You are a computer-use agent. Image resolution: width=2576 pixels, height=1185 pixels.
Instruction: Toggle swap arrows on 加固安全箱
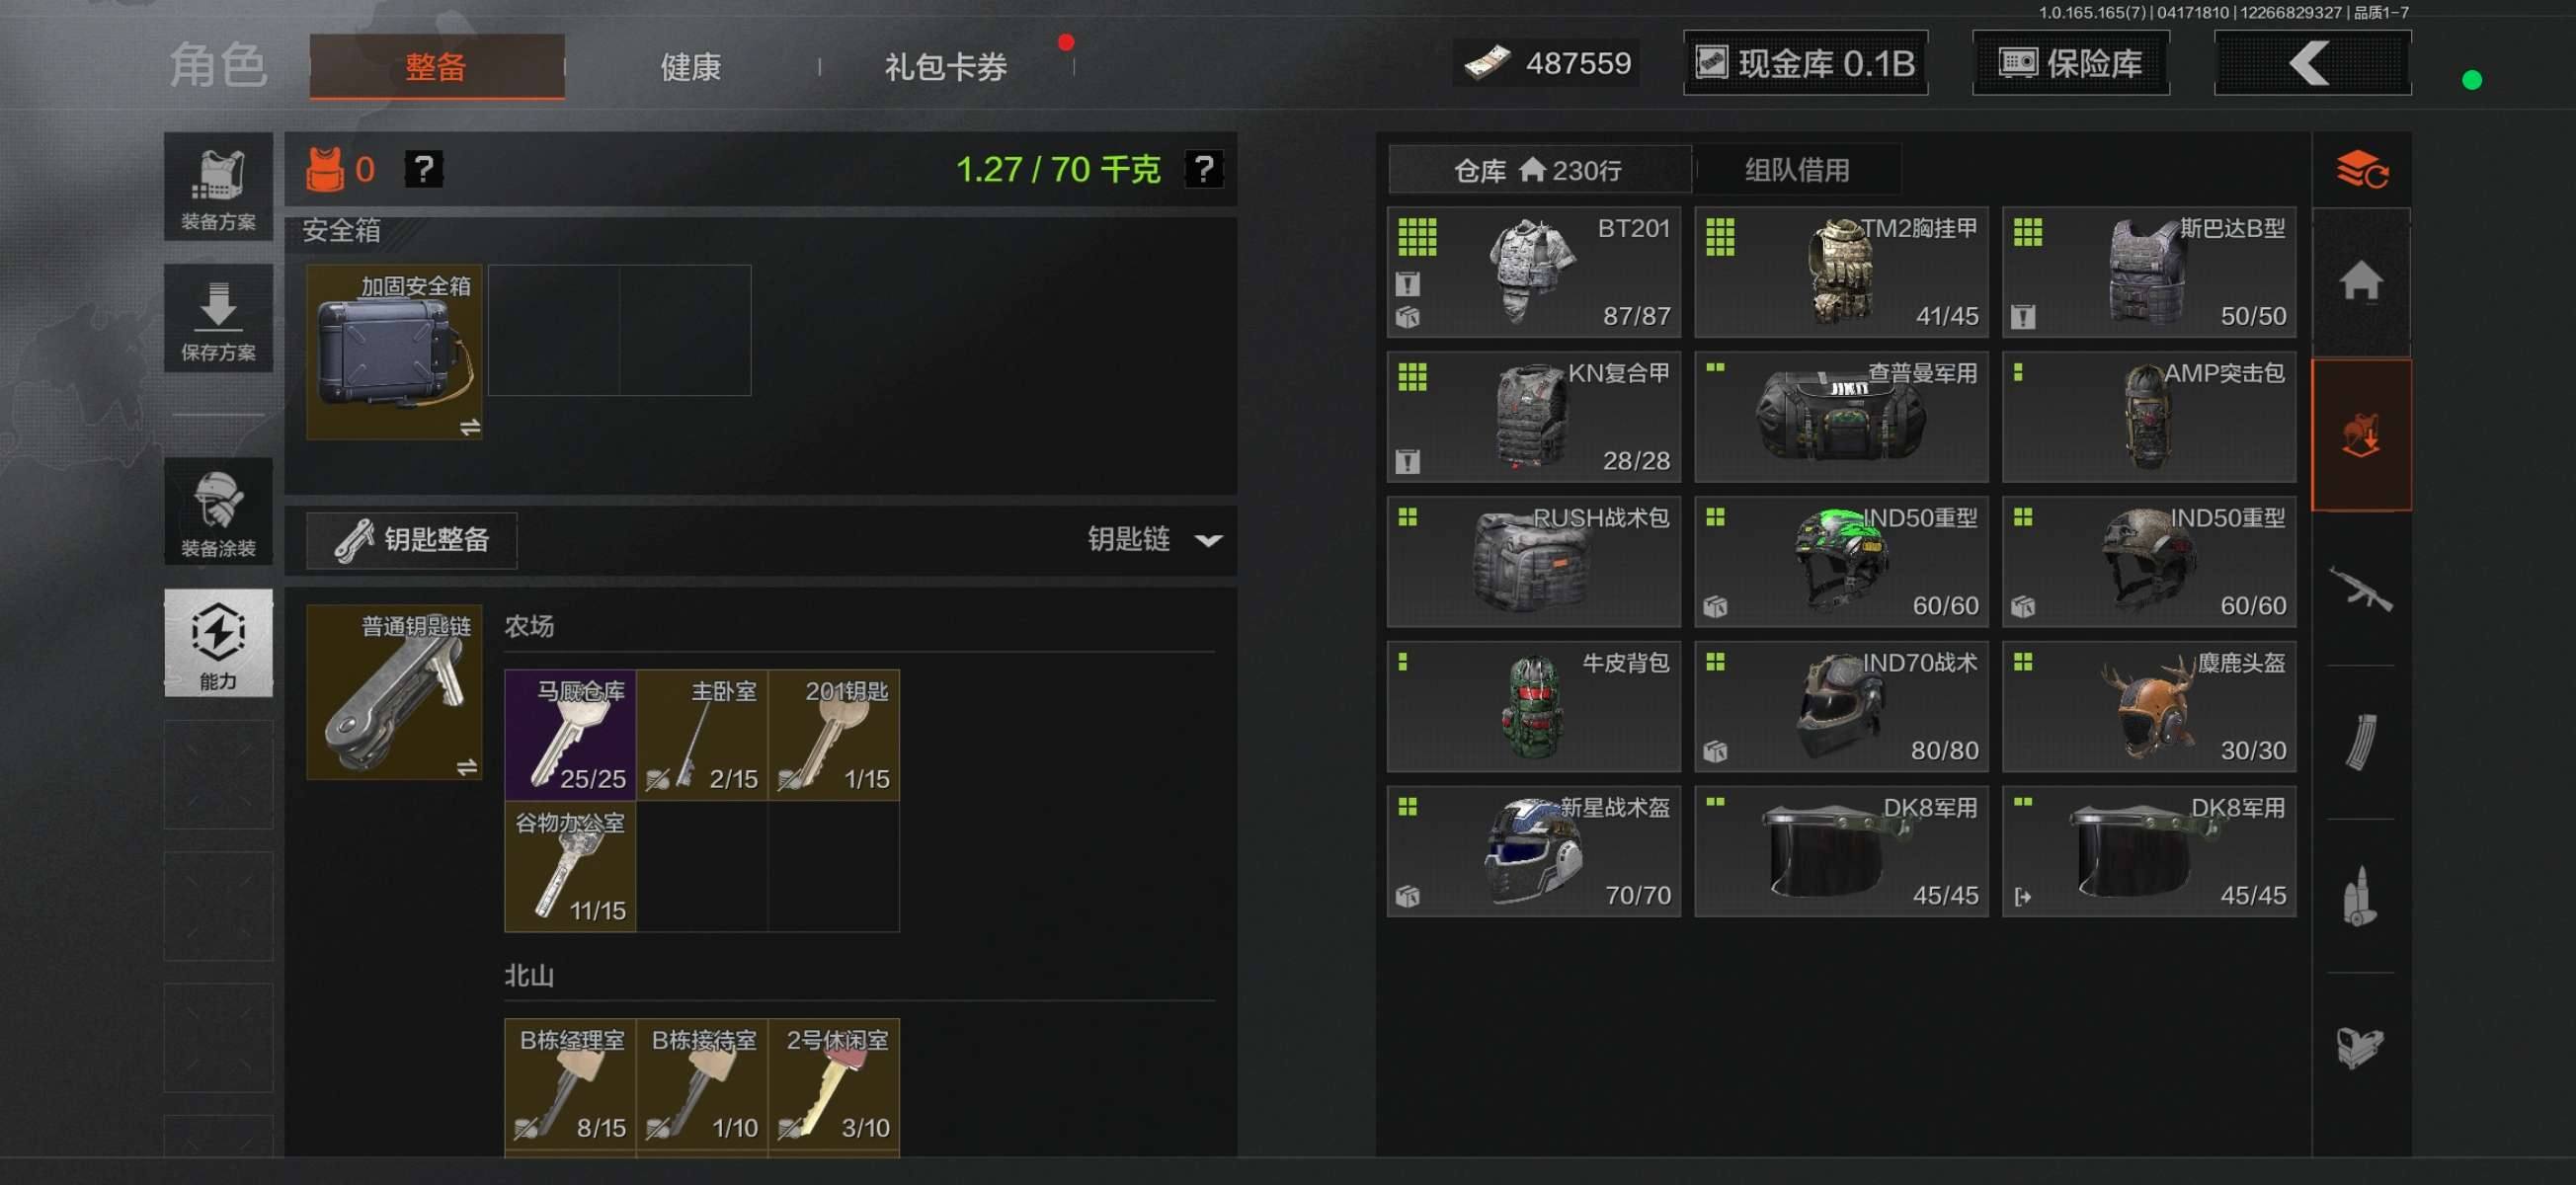pos(469,428)
